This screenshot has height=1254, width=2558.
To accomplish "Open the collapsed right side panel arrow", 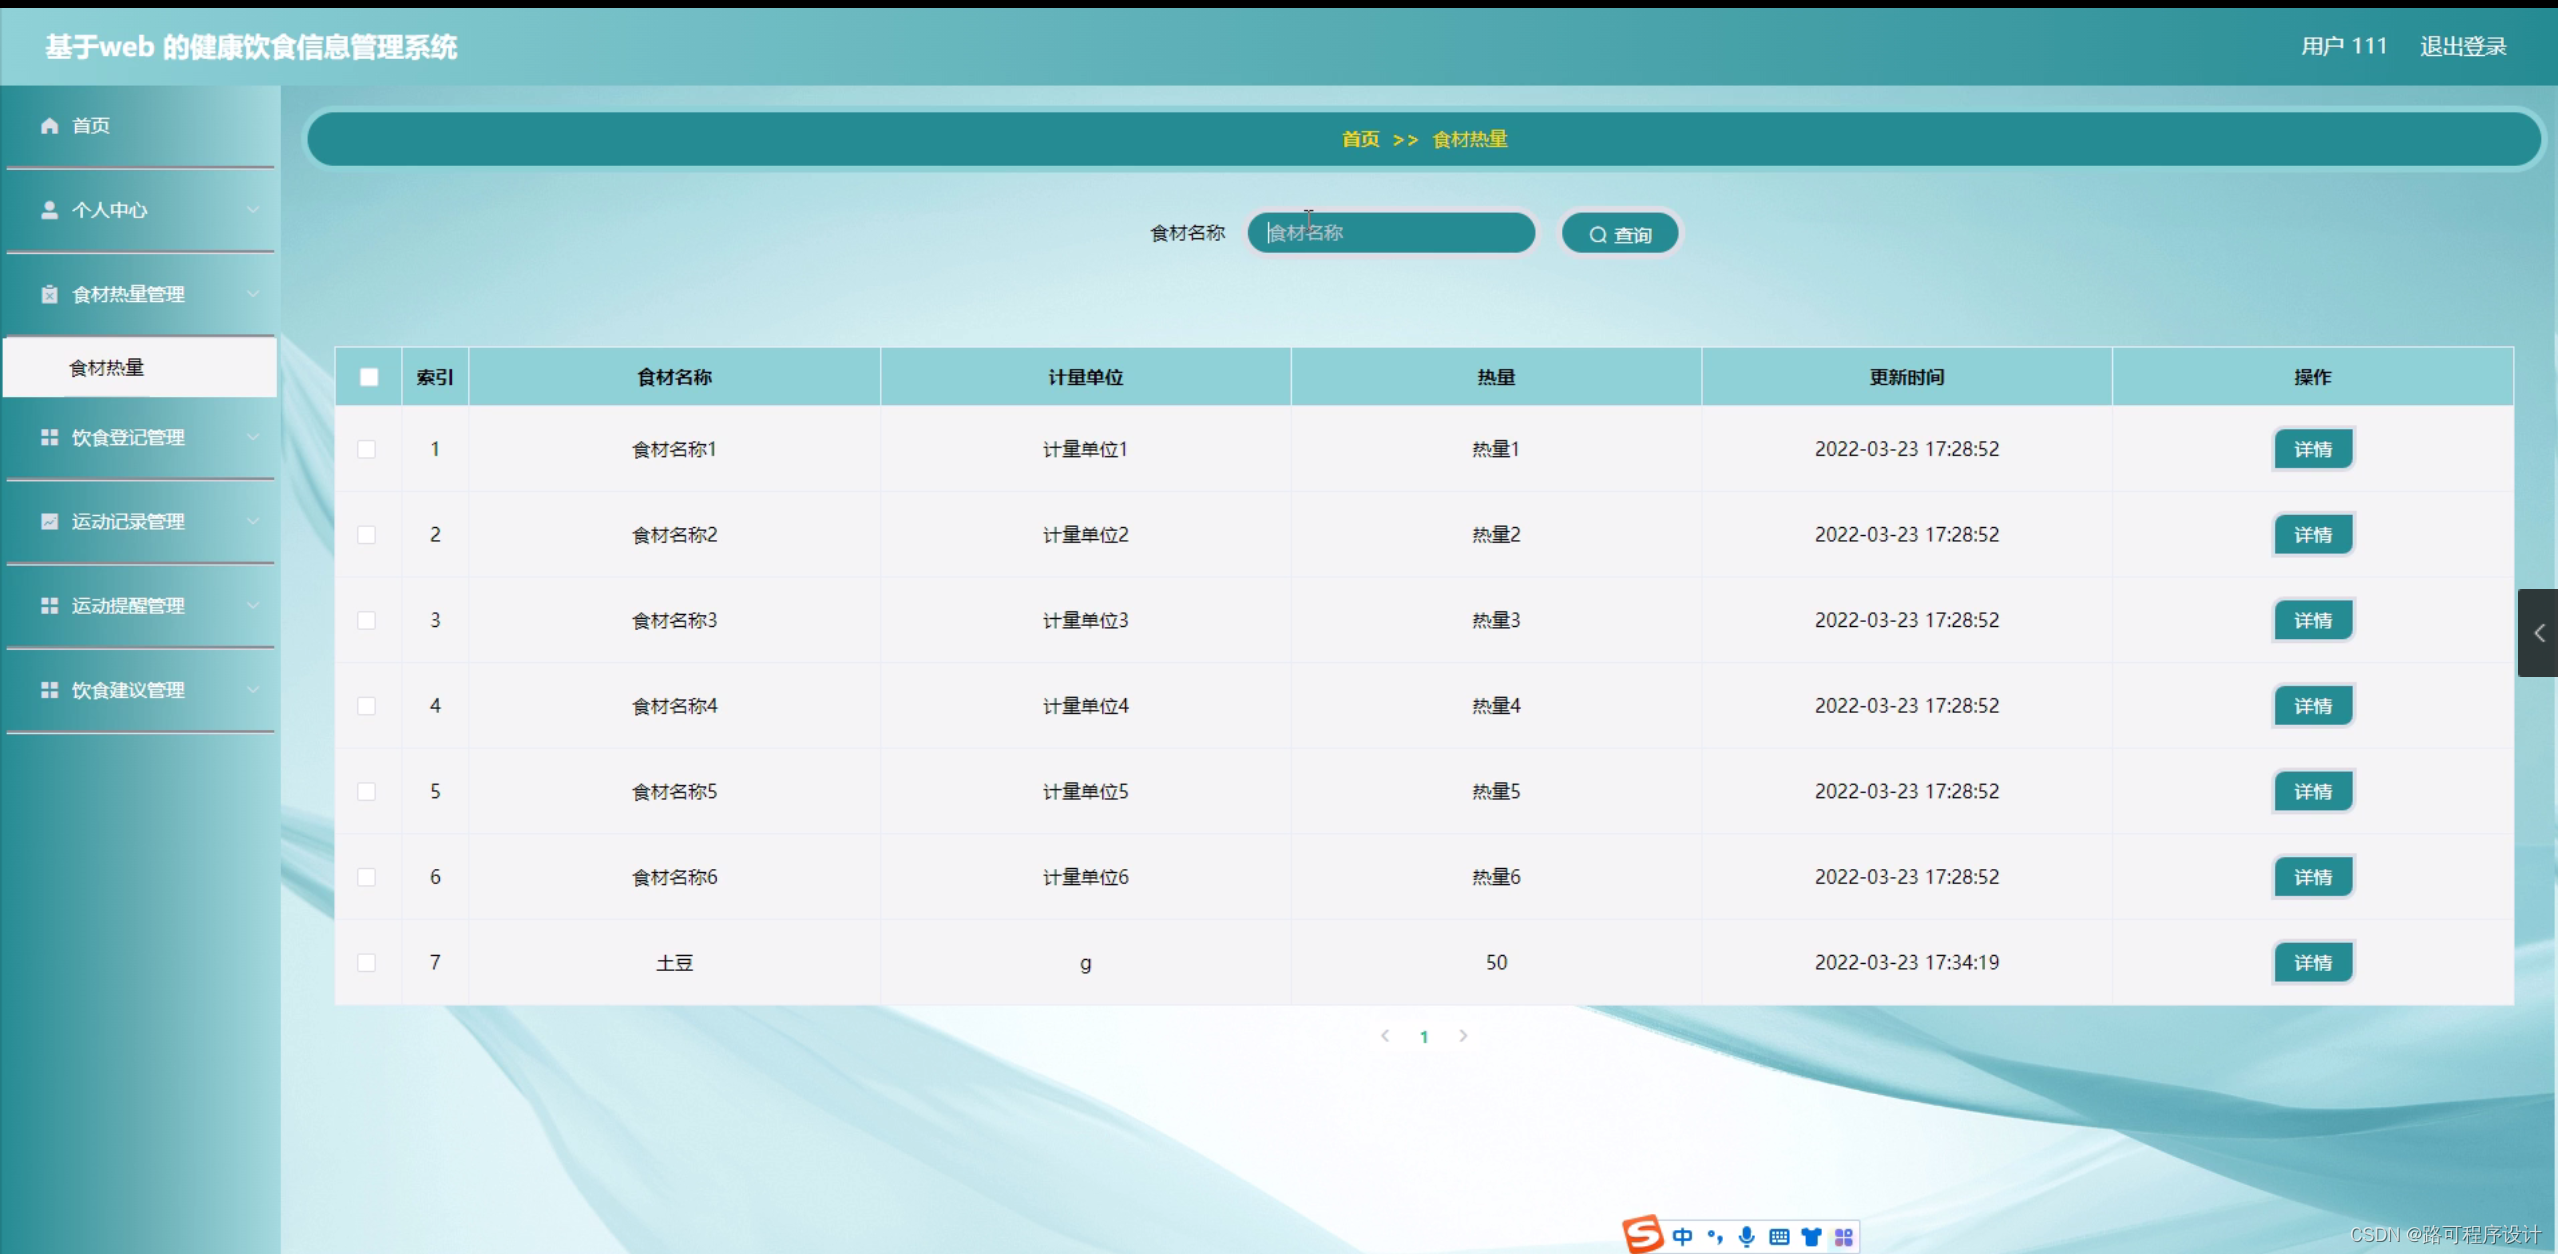I will [x=2538, y=633].
